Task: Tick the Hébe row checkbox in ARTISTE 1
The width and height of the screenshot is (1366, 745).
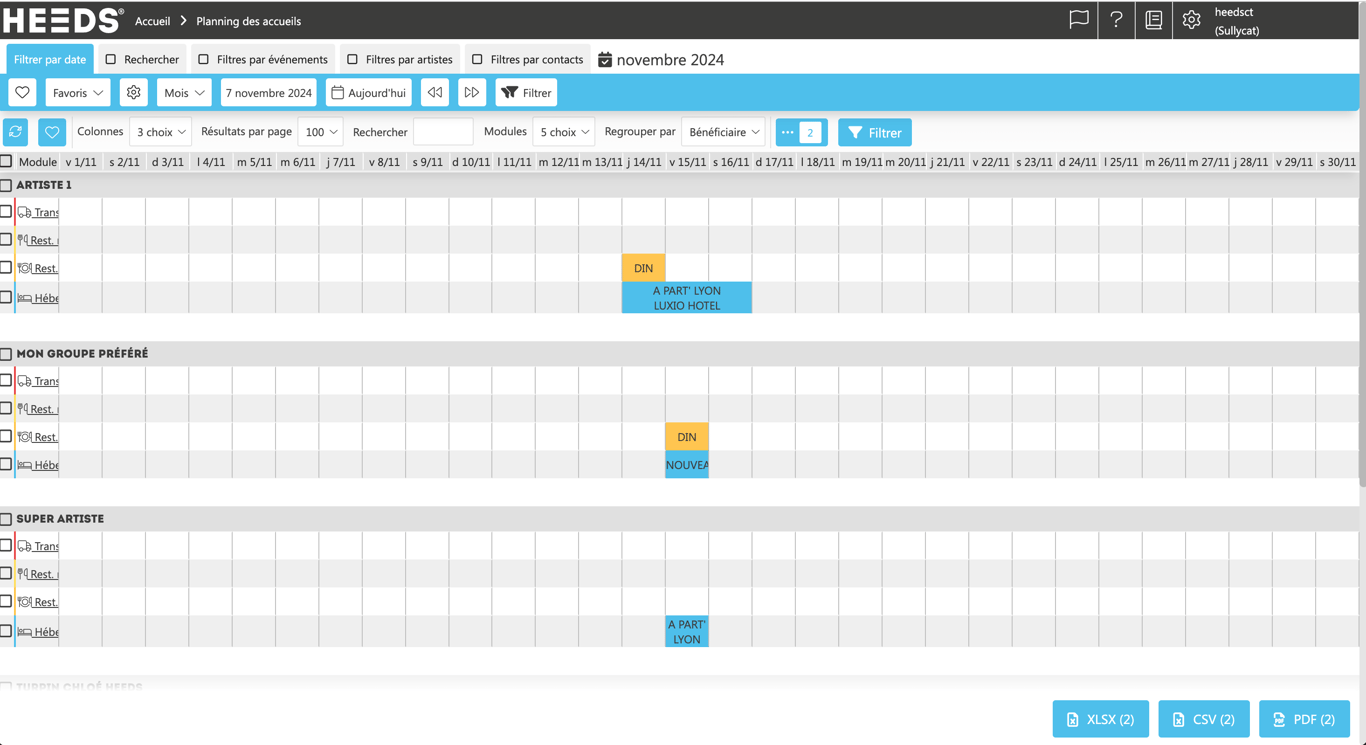Action: 6,297
